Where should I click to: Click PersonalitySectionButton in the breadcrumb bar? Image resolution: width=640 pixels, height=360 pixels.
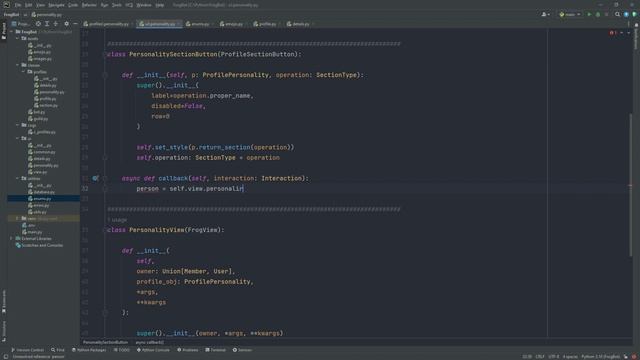pos(105,342)
